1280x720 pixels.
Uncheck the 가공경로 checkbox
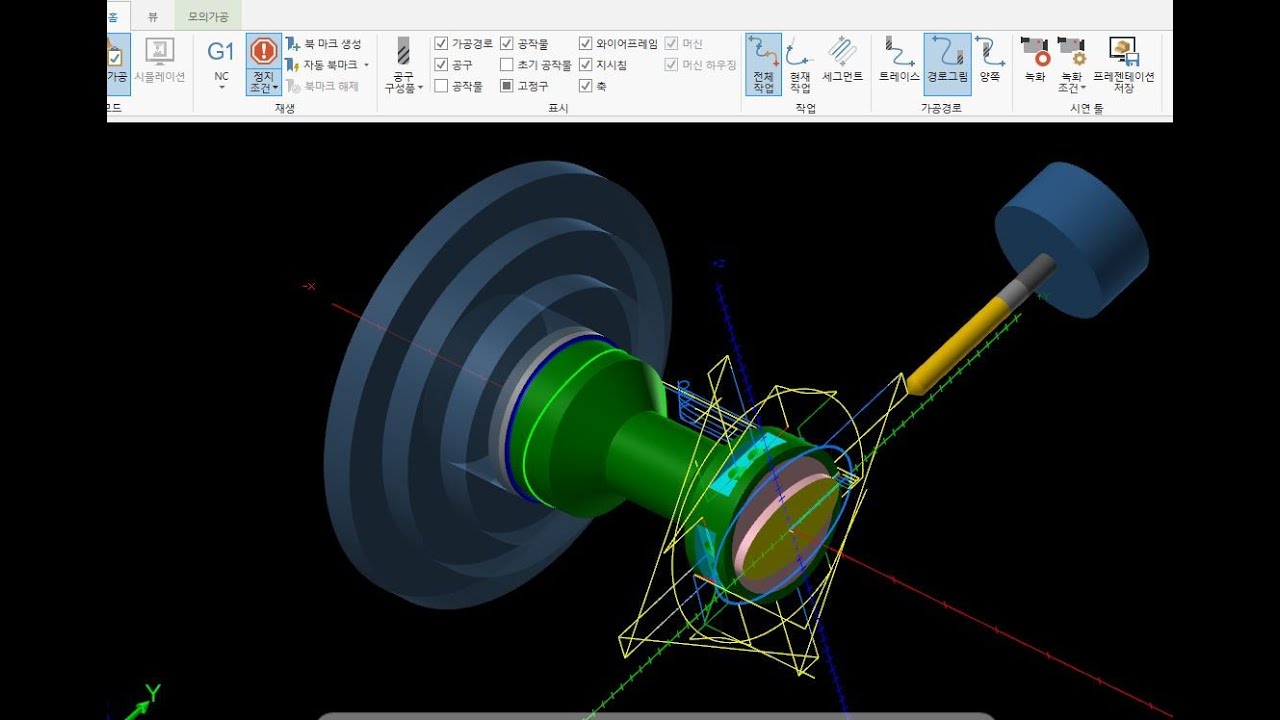441,44
